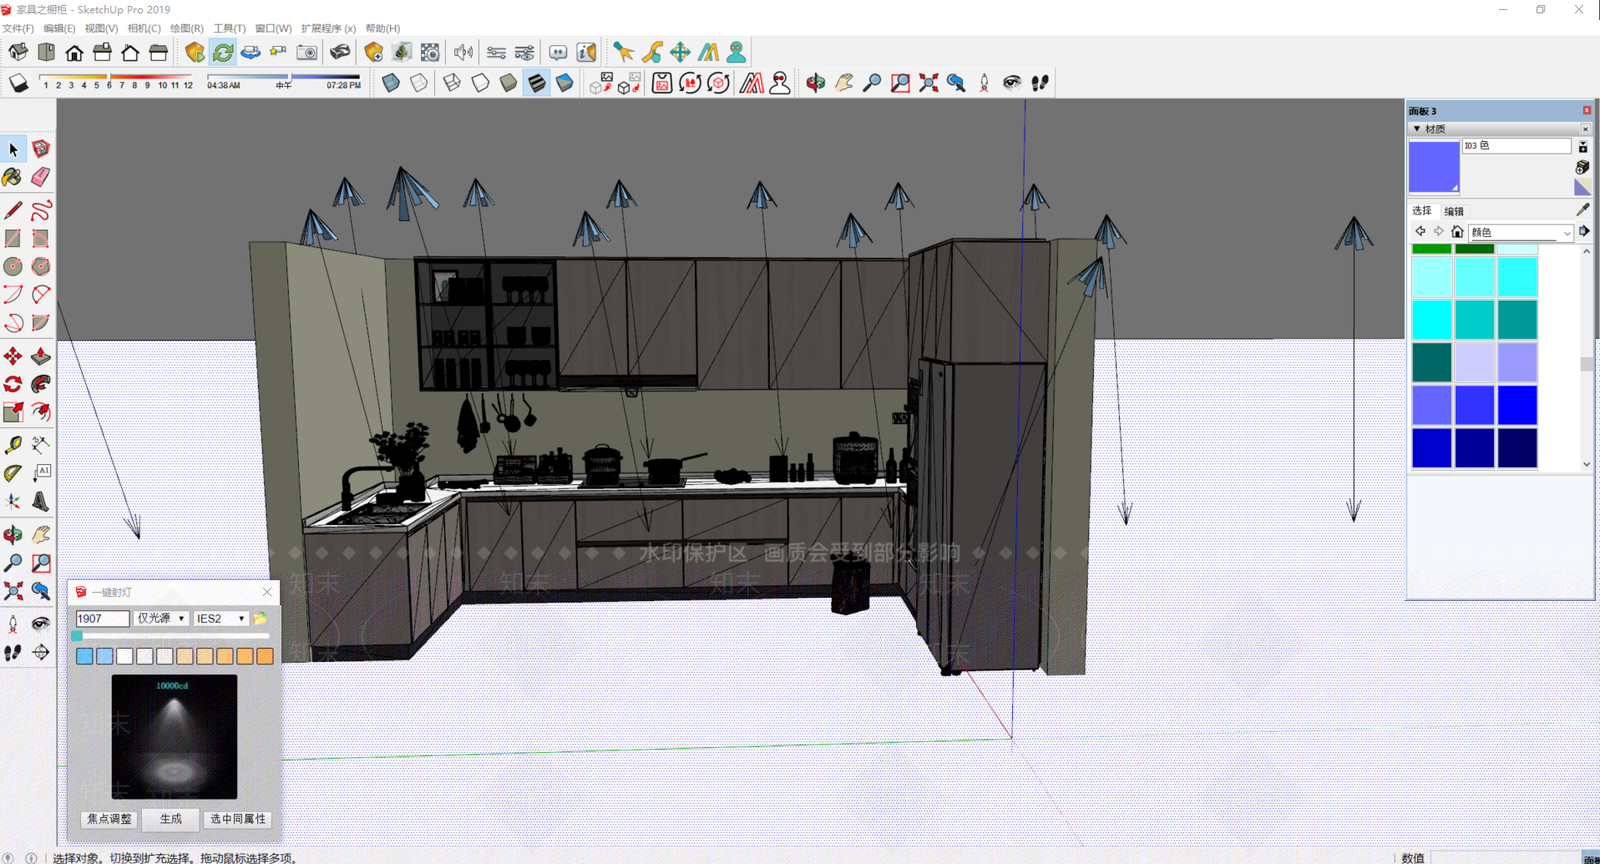Pick the Protractor tool
Image resolution: width=1600 pixels, height=864 pixels.
pyautogui.click(x=13, y=473)
